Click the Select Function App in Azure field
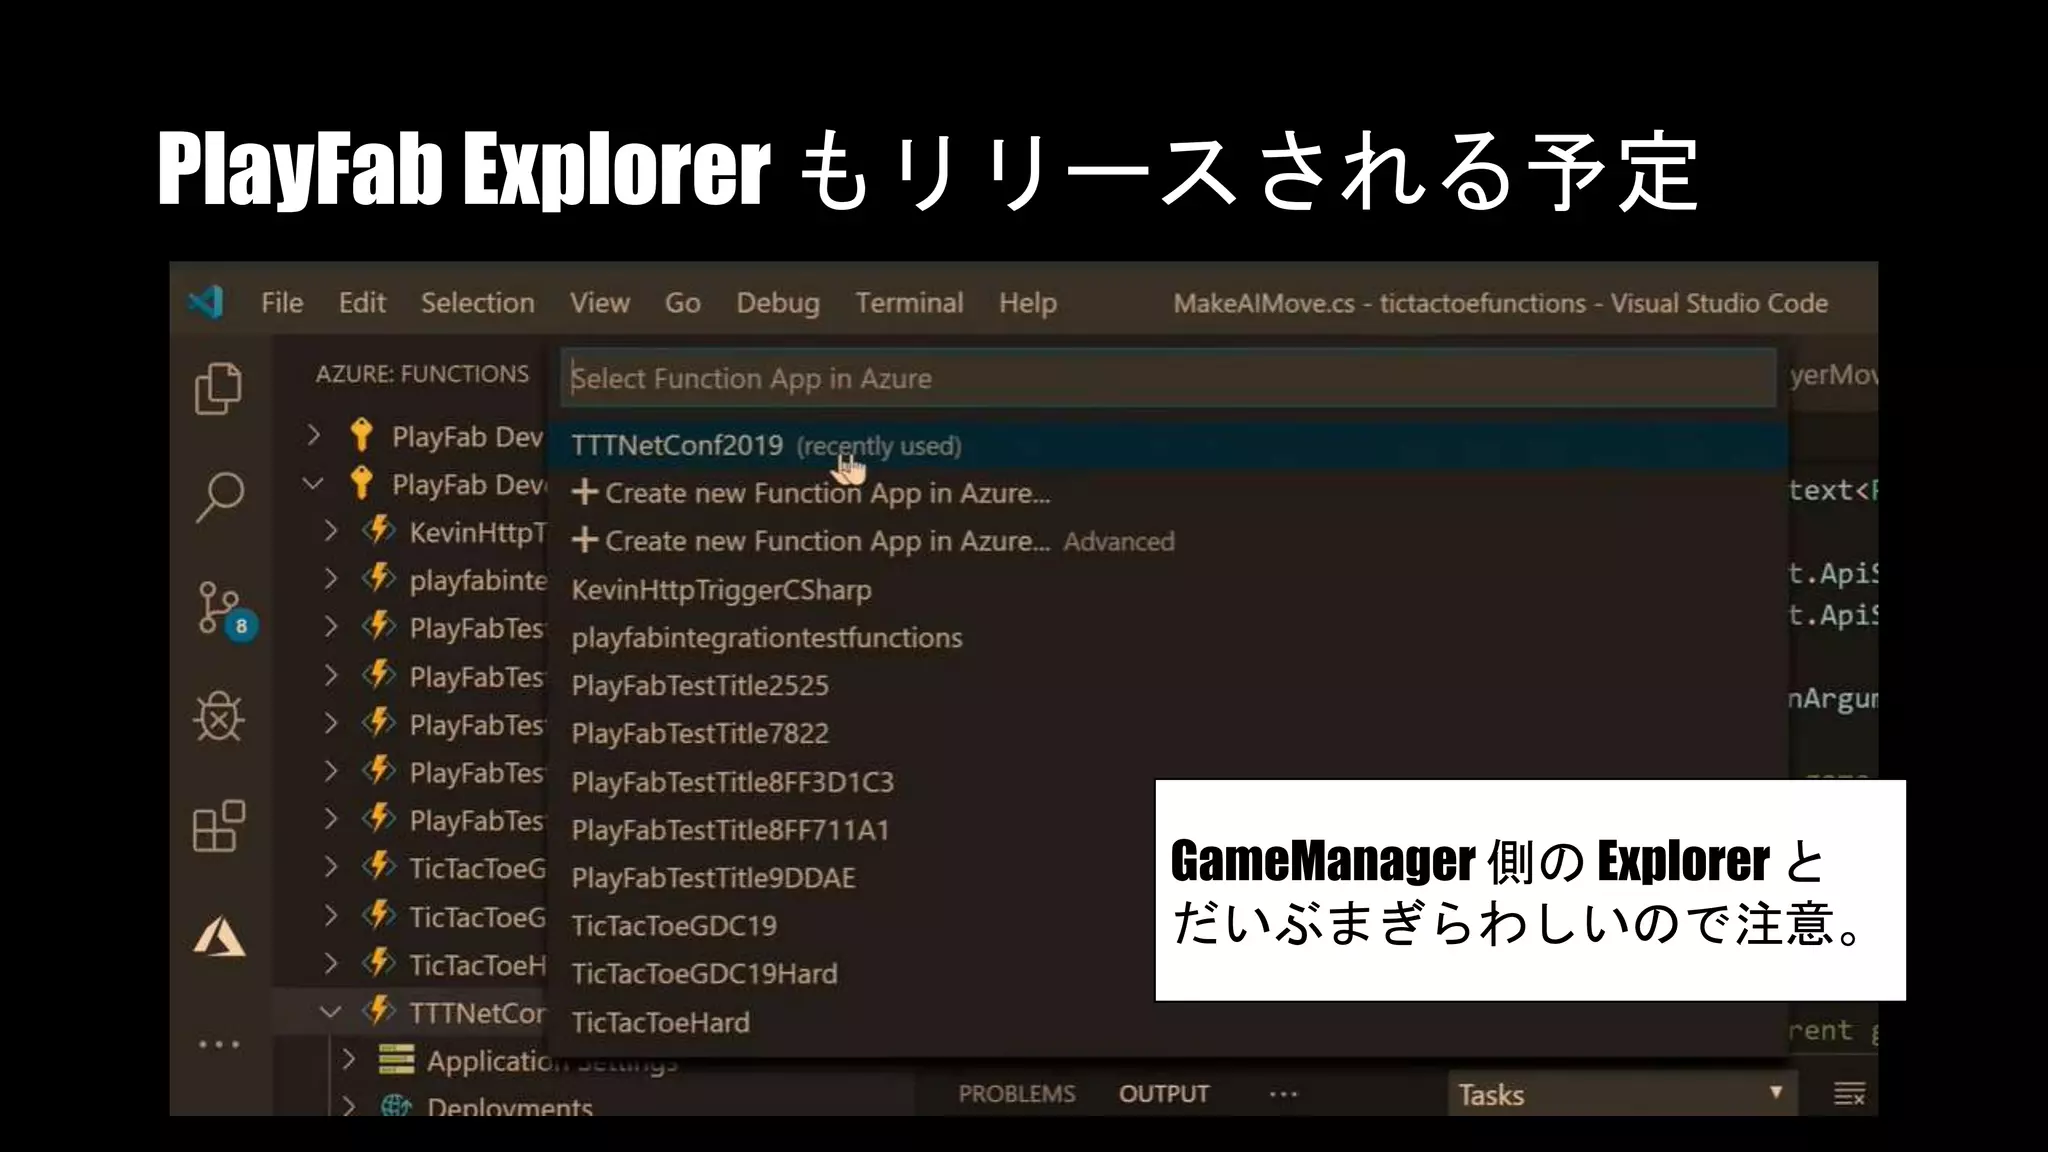This screenshot has width=2048, height=1152. tap(1168, 378)
